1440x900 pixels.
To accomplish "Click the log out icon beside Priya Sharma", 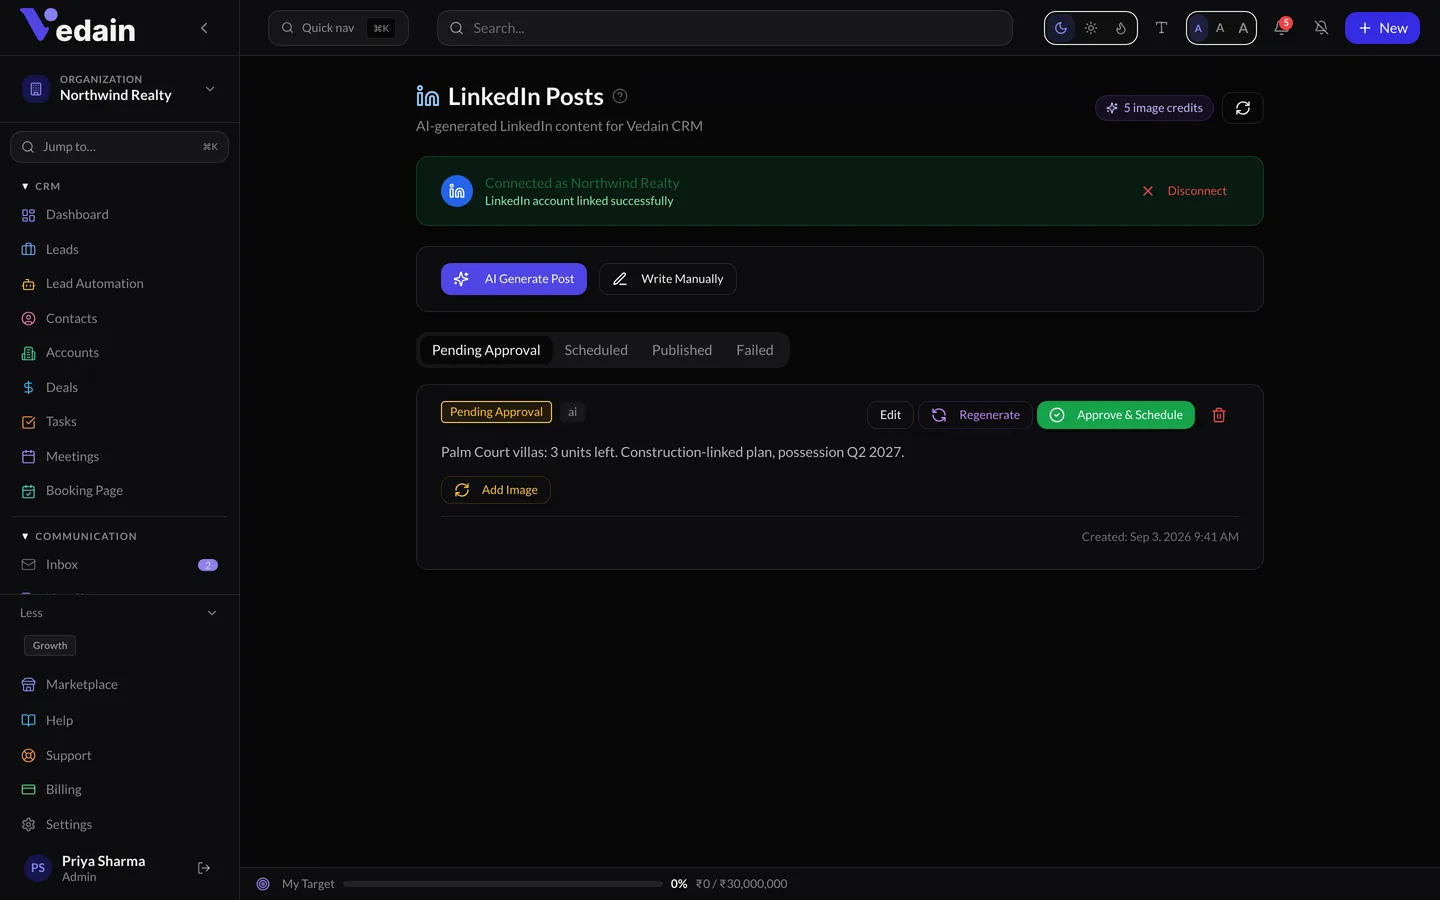I will pos(204,868).
